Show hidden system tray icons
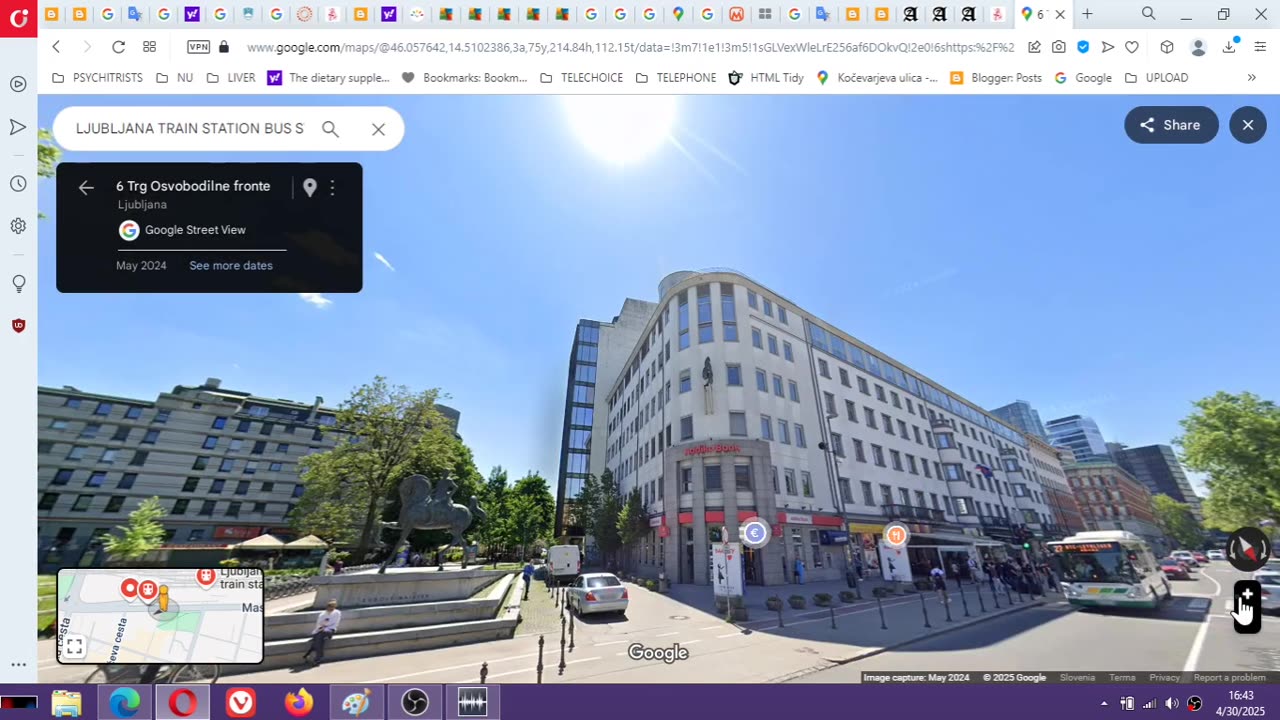This screenshot has height=720, width=1280. (x=1104, y=703)
